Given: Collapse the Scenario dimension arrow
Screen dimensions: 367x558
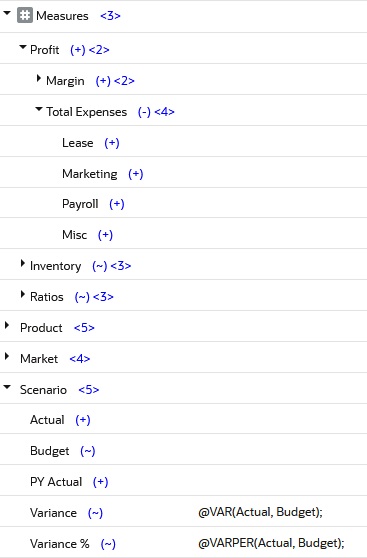Looking at the screenshot, I should [x=7, y=387].
